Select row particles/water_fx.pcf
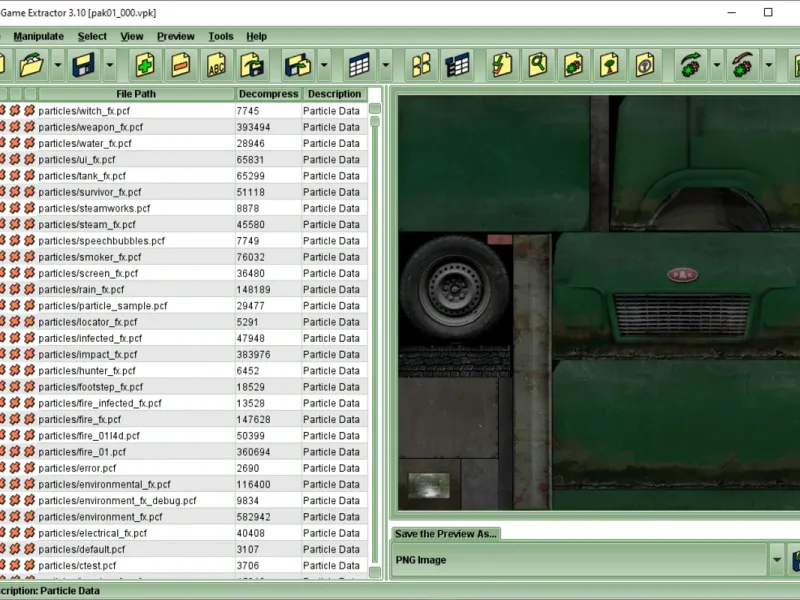Viewport: 800px width, 600px height. click(183, 143)
